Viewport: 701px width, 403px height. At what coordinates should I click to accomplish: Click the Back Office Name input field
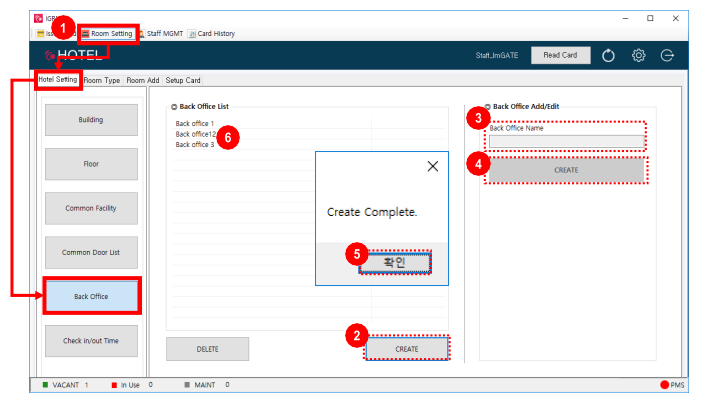566,141
